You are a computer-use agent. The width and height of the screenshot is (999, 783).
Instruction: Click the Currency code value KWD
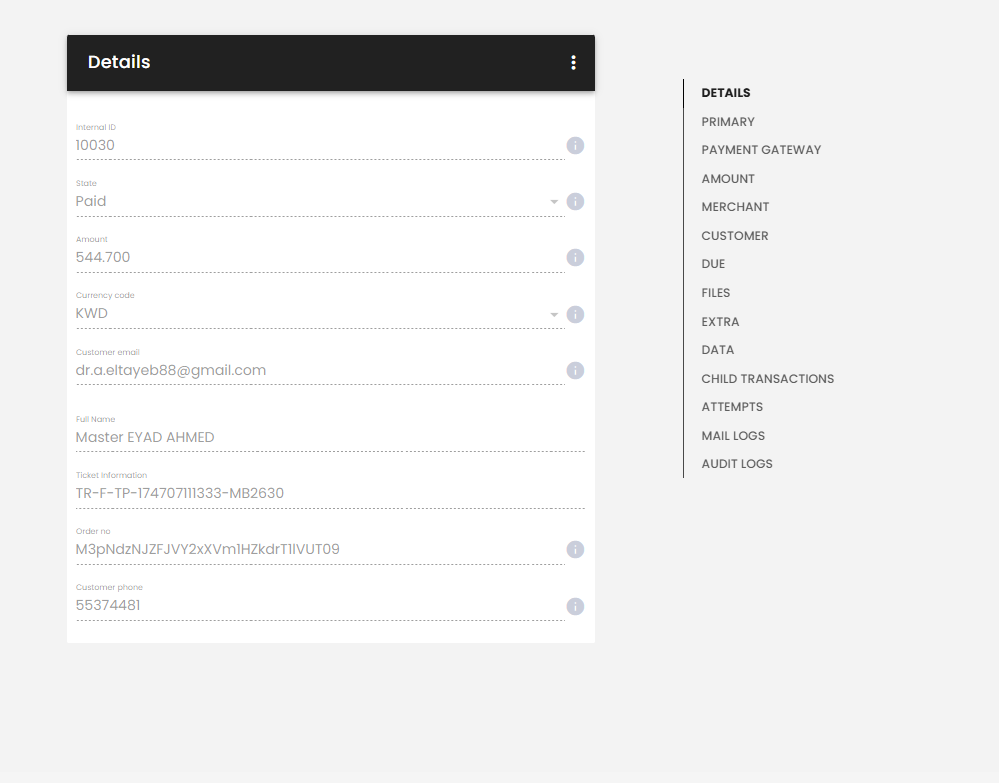(92, 313)
